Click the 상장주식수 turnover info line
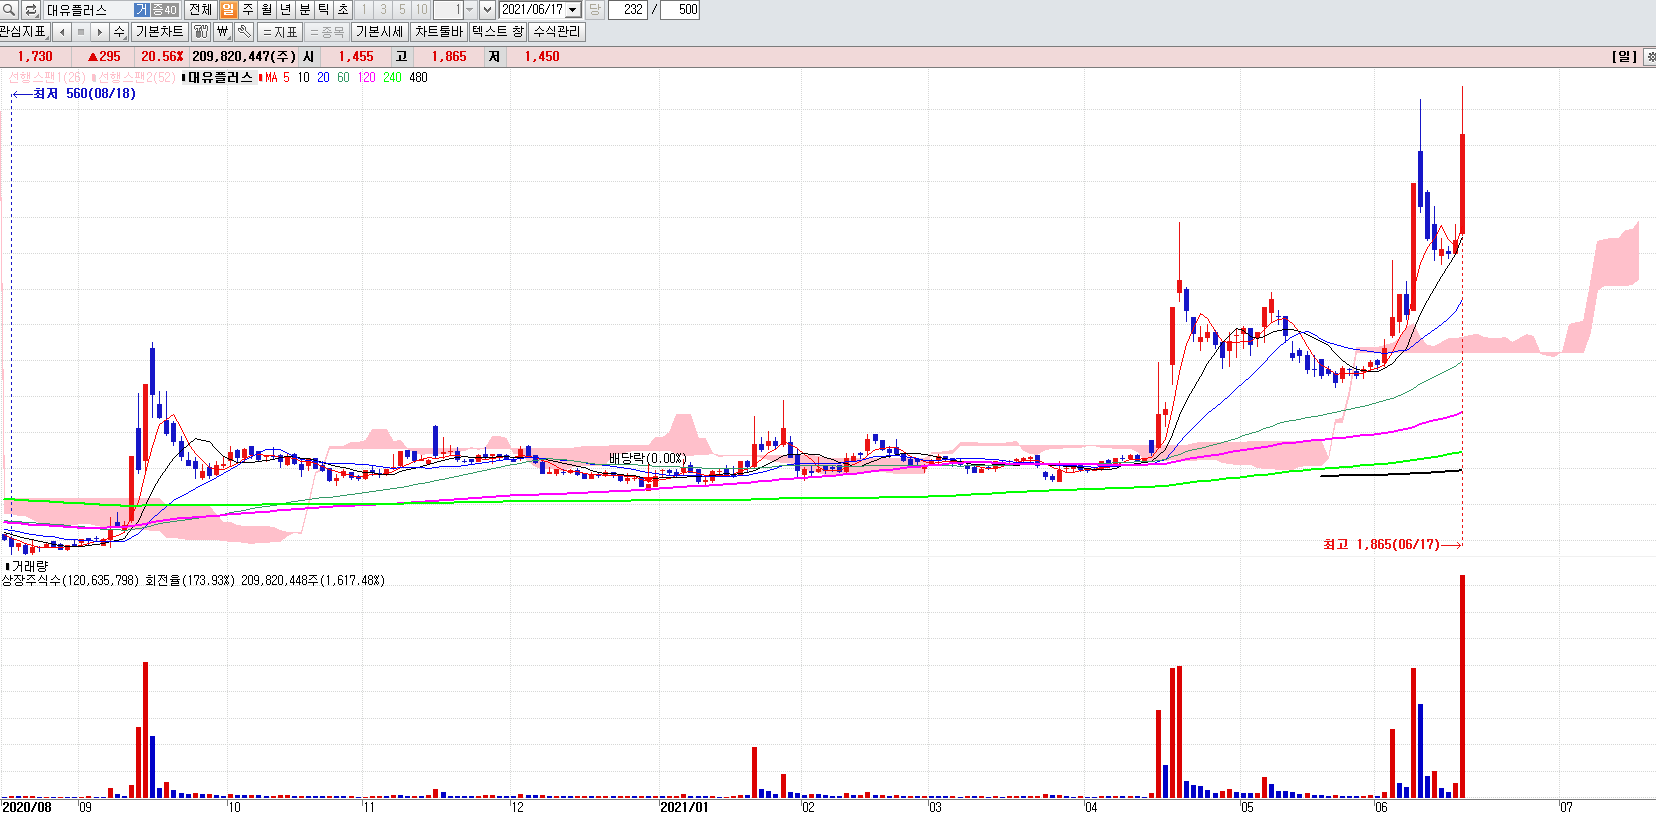Viewport: 1656px width, 814px height. click(x=193, y=580)
